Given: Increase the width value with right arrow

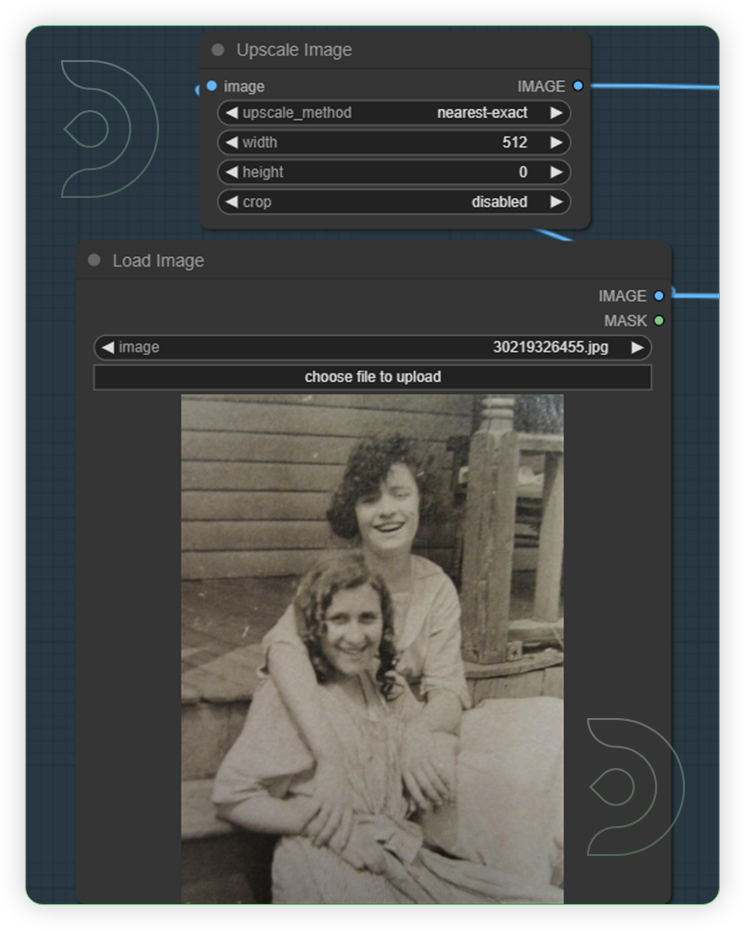Looking at the screenshot, I should coord(556,142).
